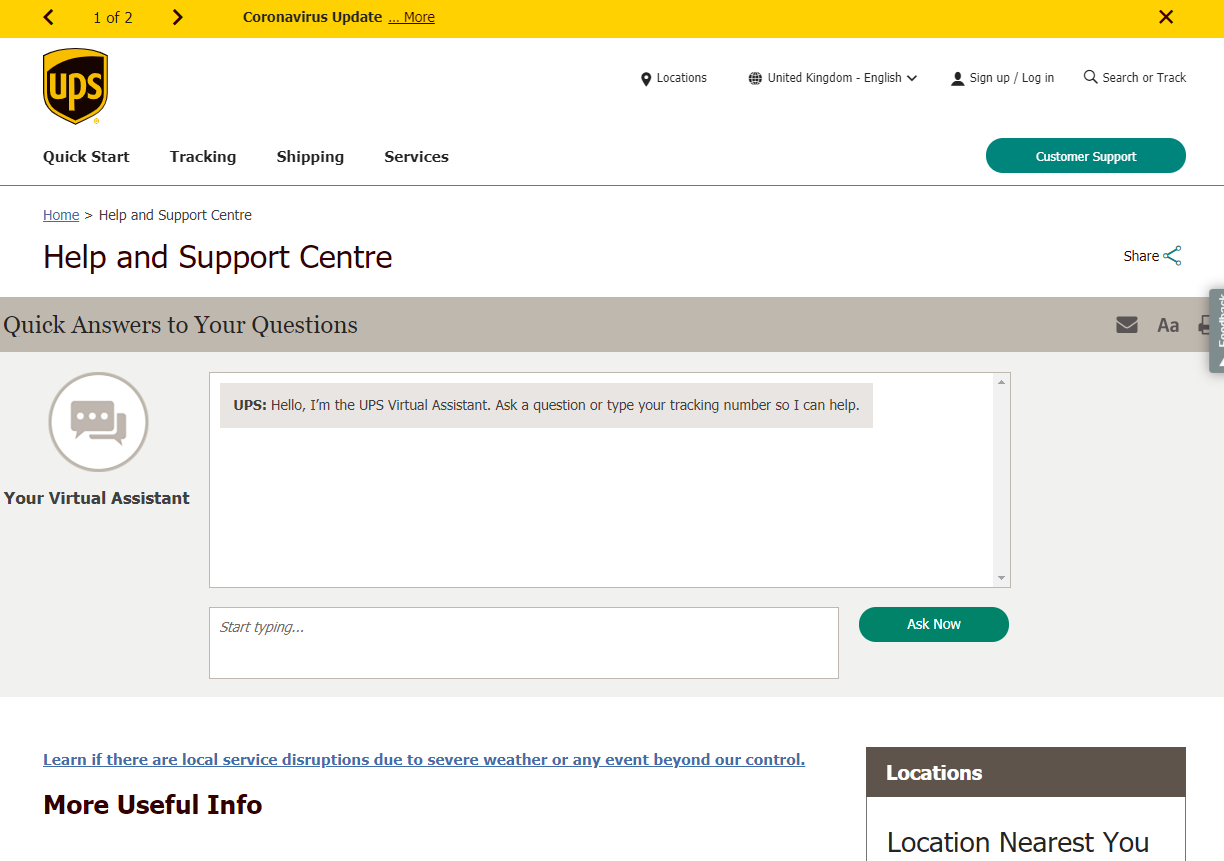Click the Aa text size icon

click(x=1168, y=325)
